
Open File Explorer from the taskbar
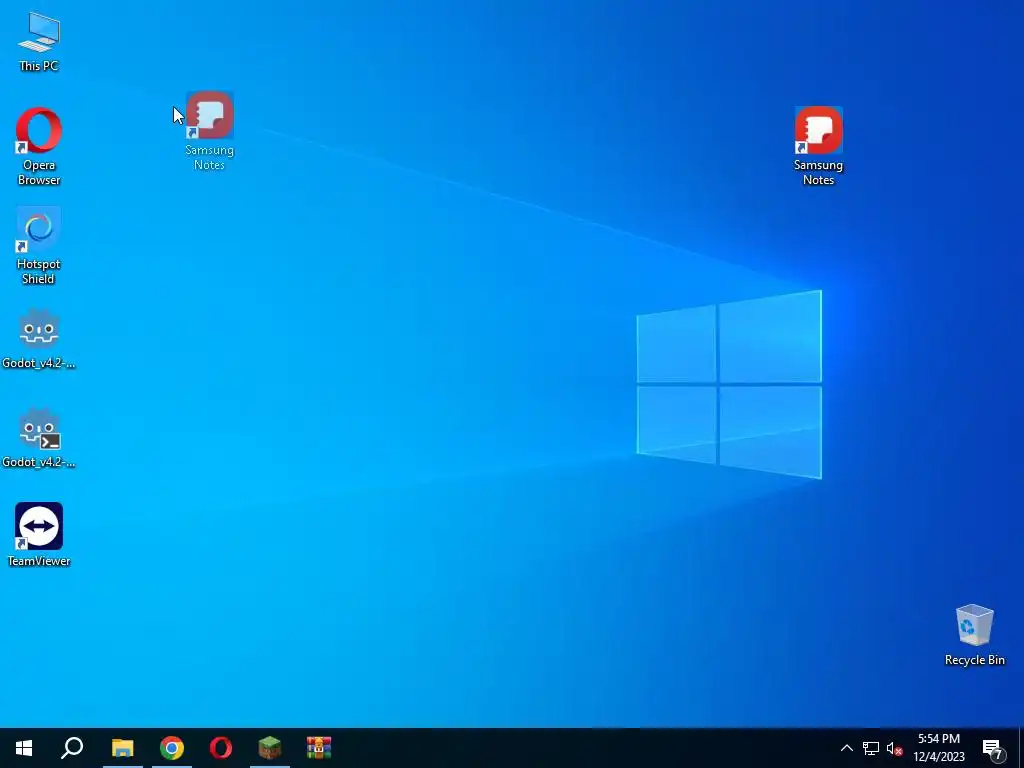point(122,748)
